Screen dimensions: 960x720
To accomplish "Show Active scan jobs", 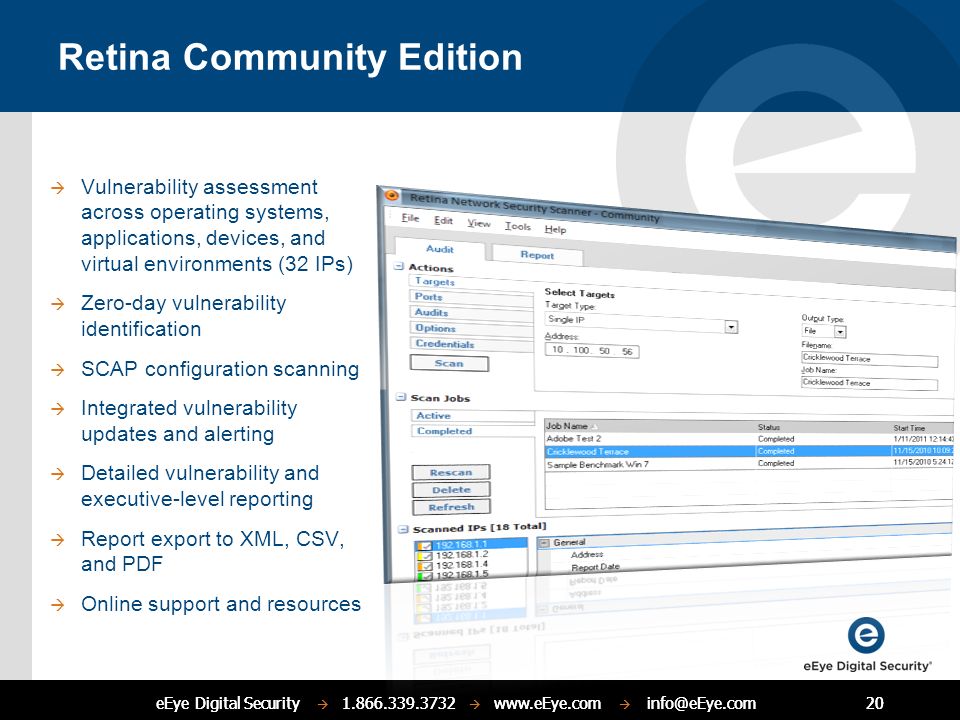I will (x=473, y=416).
